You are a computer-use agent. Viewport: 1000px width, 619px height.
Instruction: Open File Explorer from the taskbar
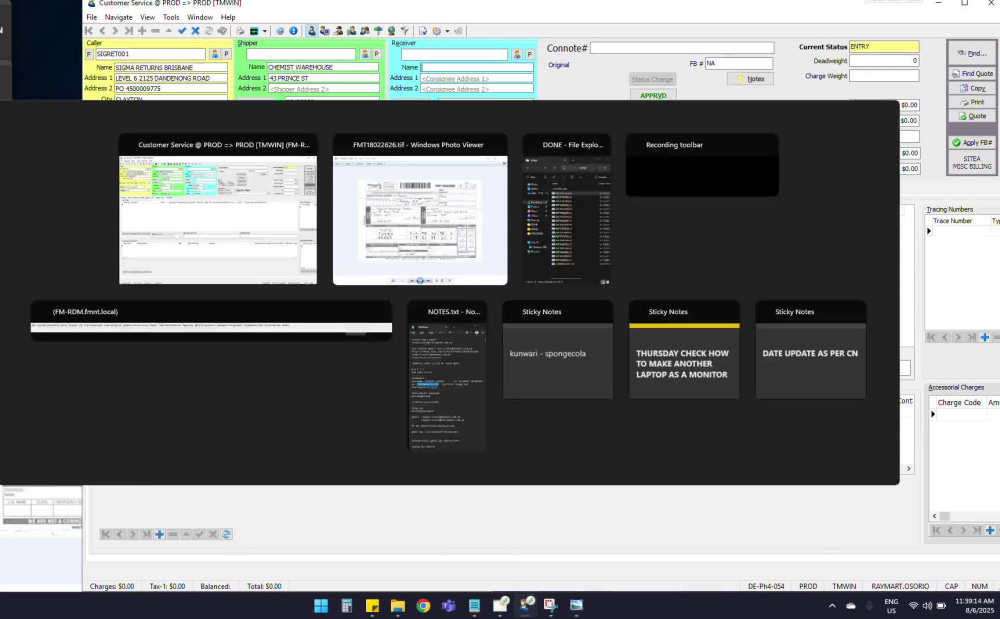coord(398,606)
